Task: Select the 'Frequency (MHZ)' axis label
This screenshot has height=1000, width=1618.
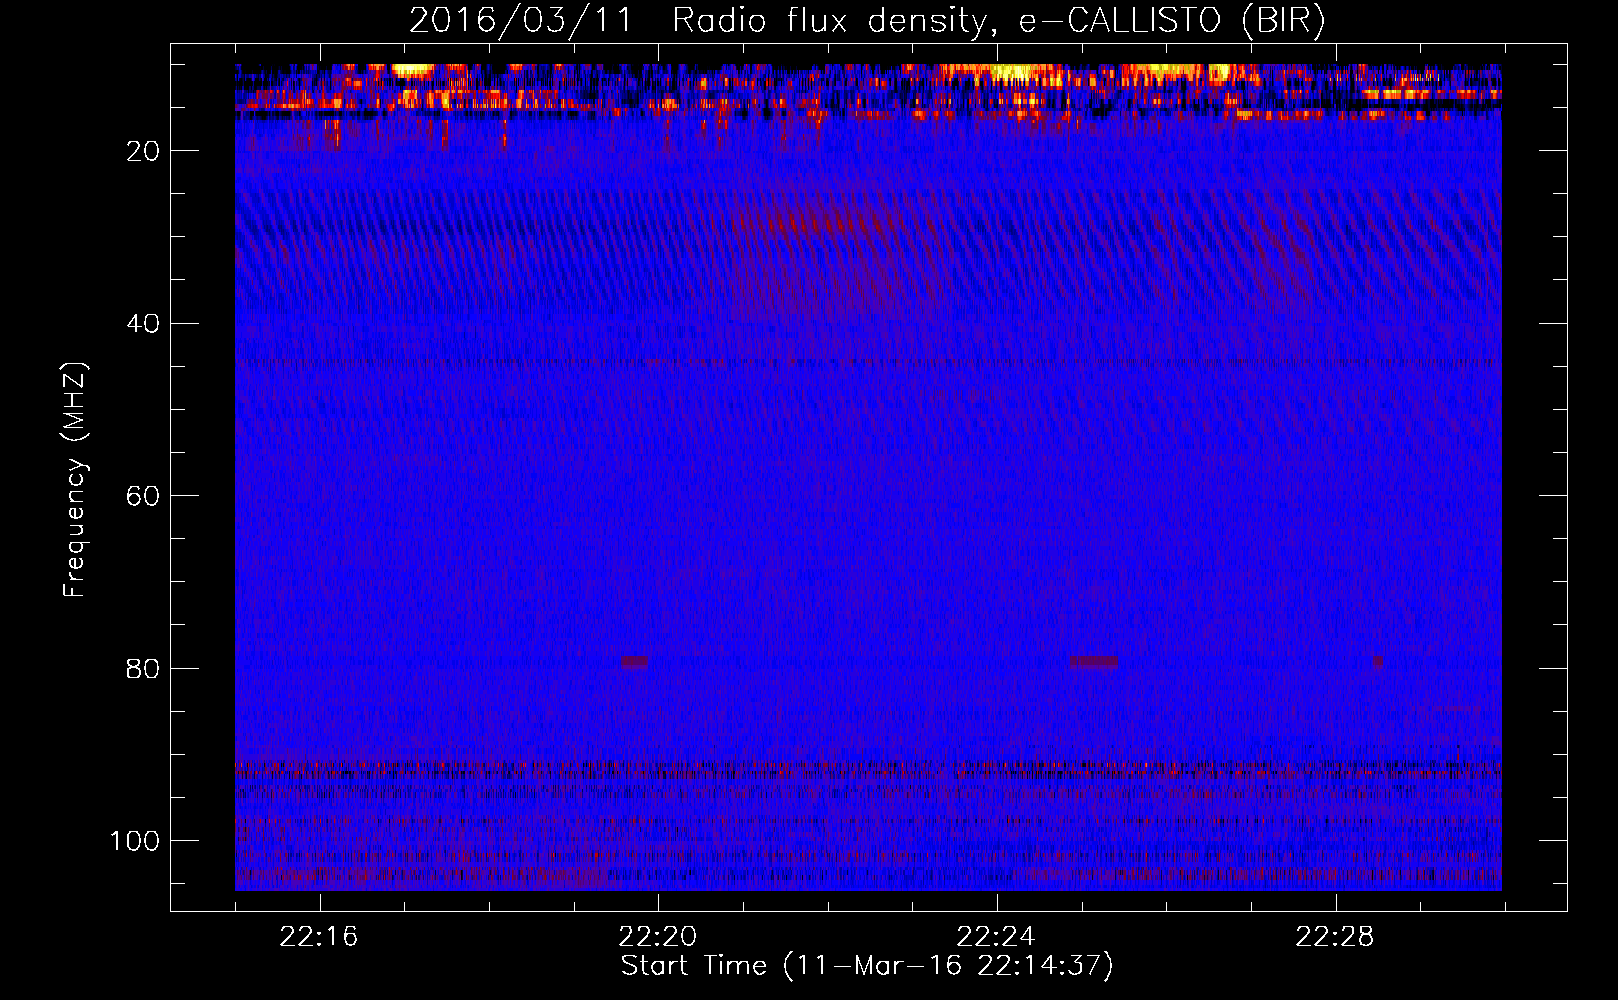Action: [75, 480]
